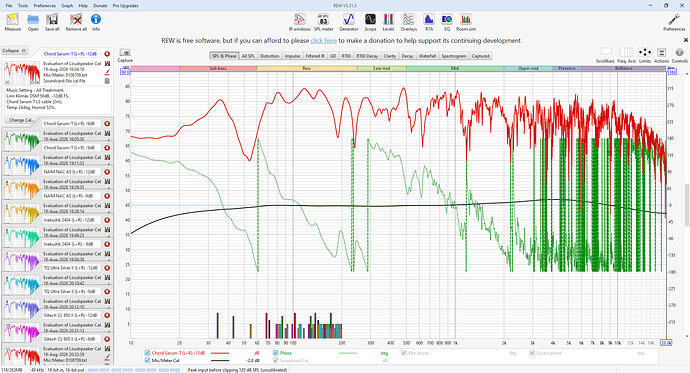Click the measurement name field Chord Sarum T -12dB
This screenshot has height=373, width=690.
(72, 54)
